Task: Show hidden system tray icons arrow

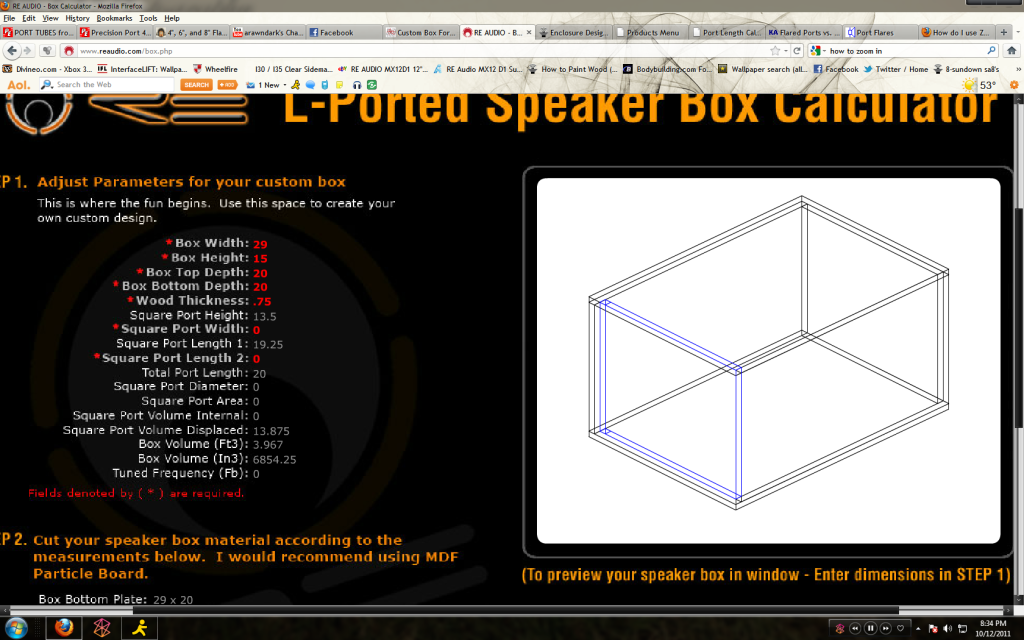Action: pos(831,628)
